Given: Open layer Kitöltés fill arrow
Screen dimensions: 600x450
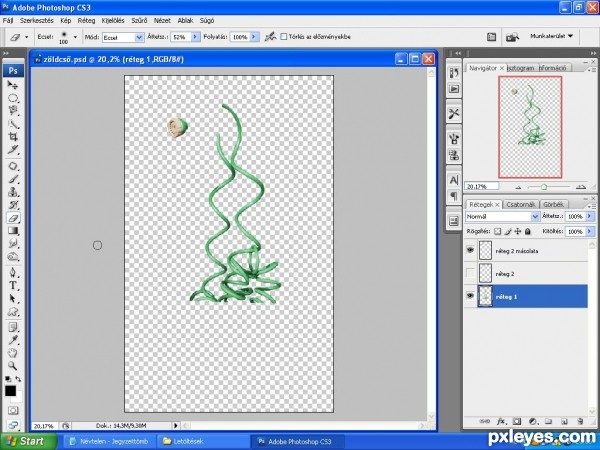Looking at the screenshot, I should pyautogui.click(x=590, y=232).
